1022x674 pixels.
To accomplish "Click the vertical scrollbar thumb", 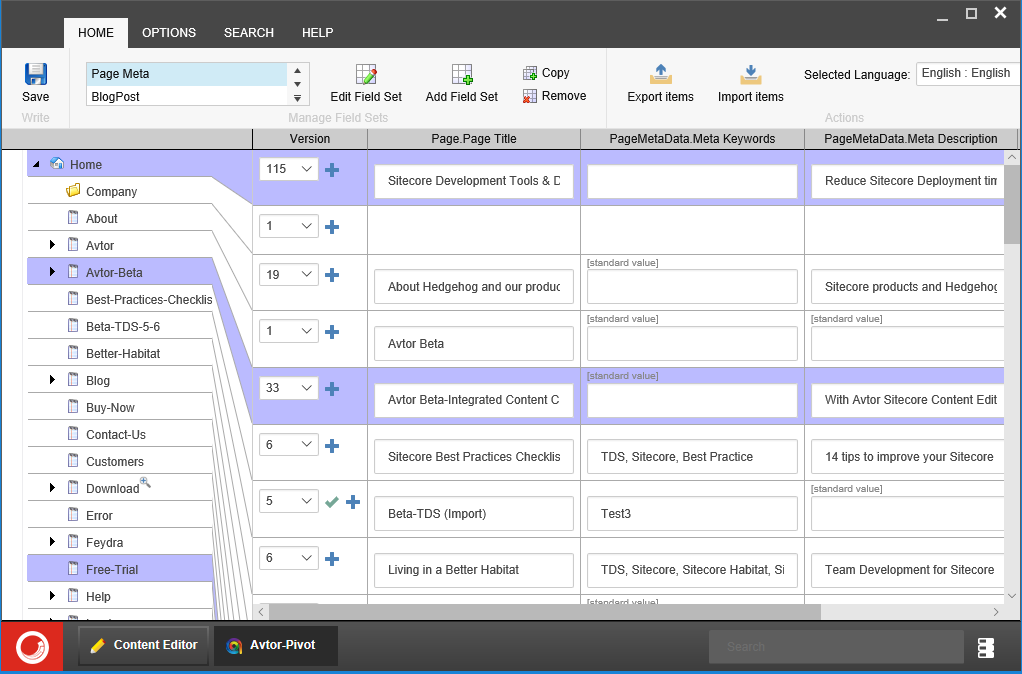I will (1012, 203).
